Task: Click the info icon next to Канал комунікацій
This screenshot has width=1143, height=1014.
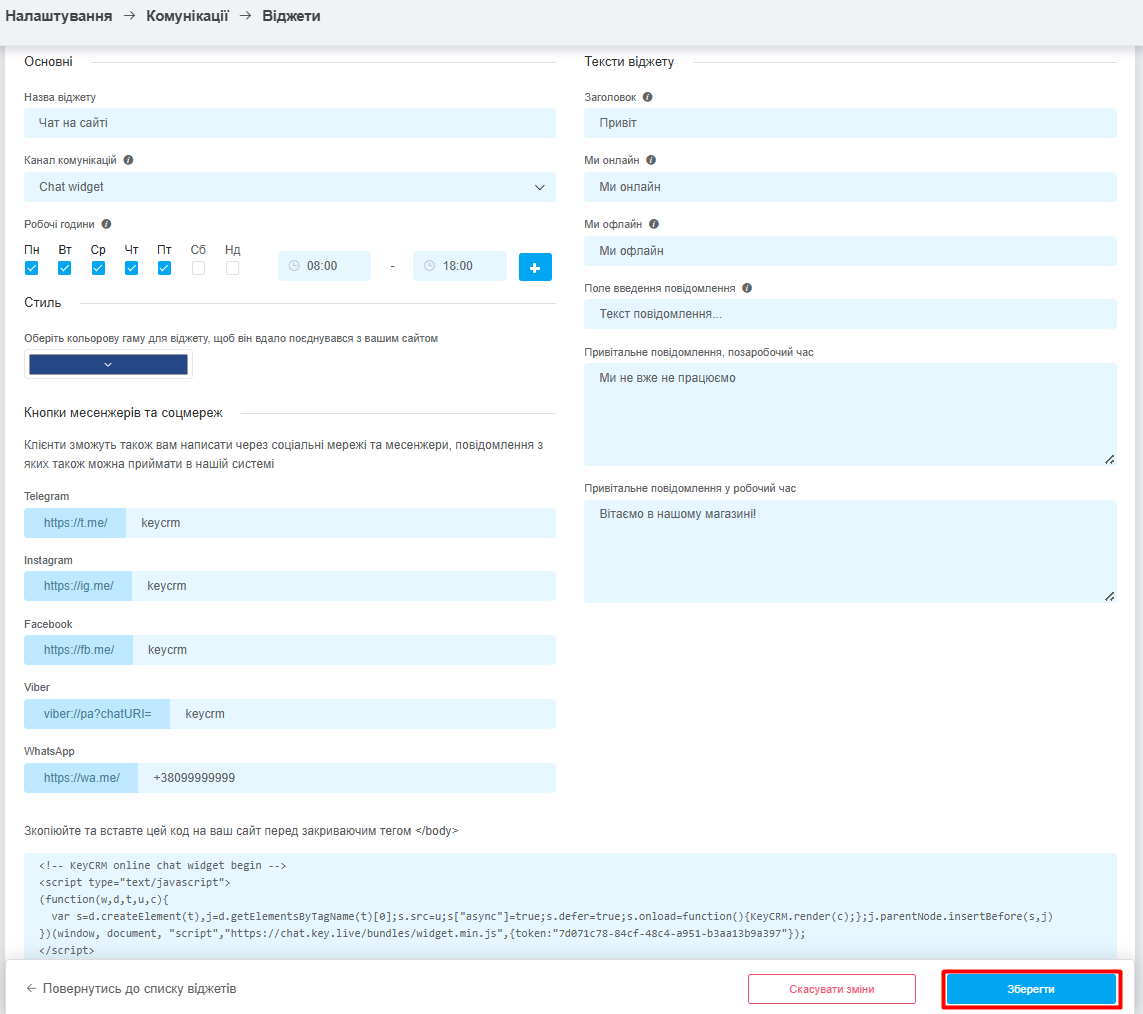Action: pos(128,160)
